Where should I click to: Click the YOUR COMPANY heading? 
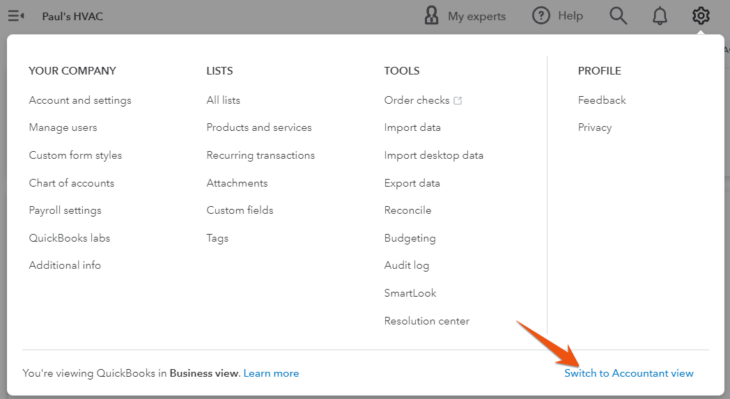tap(72, 71)
